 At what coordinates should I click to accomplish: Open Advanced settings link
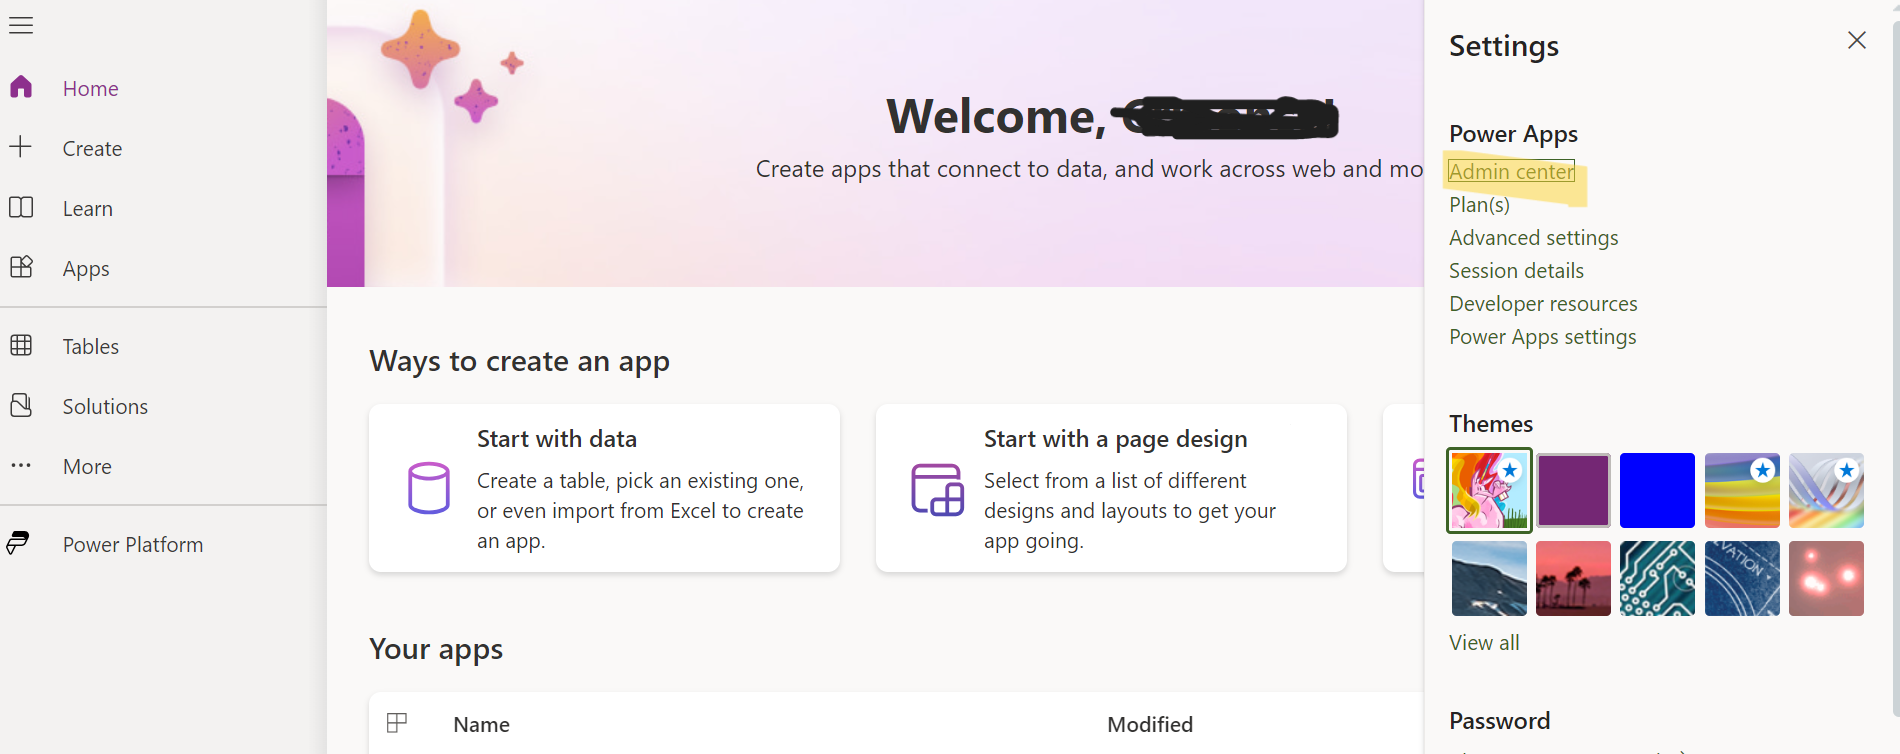click(x=1533, y=237)
